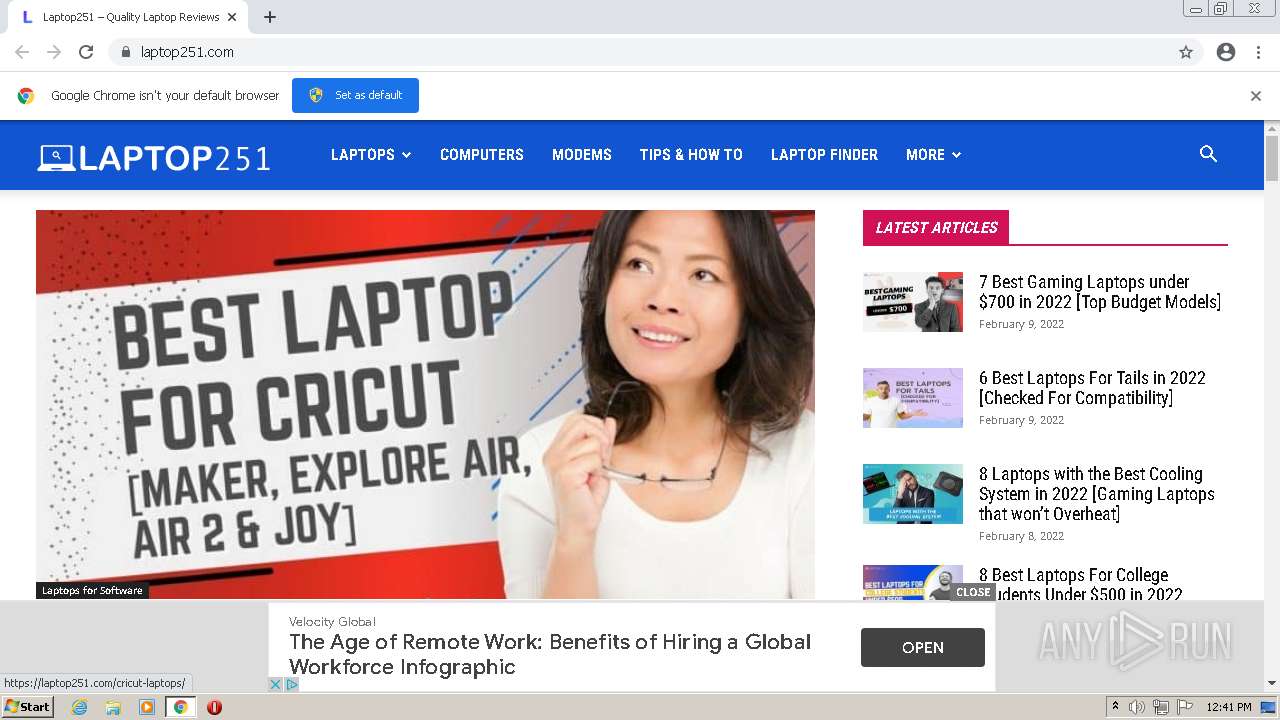The width and height of the screenshot is (1280, 720).
Task: Click the best cooling system laptops thumbnail
Action: point(913,494)
